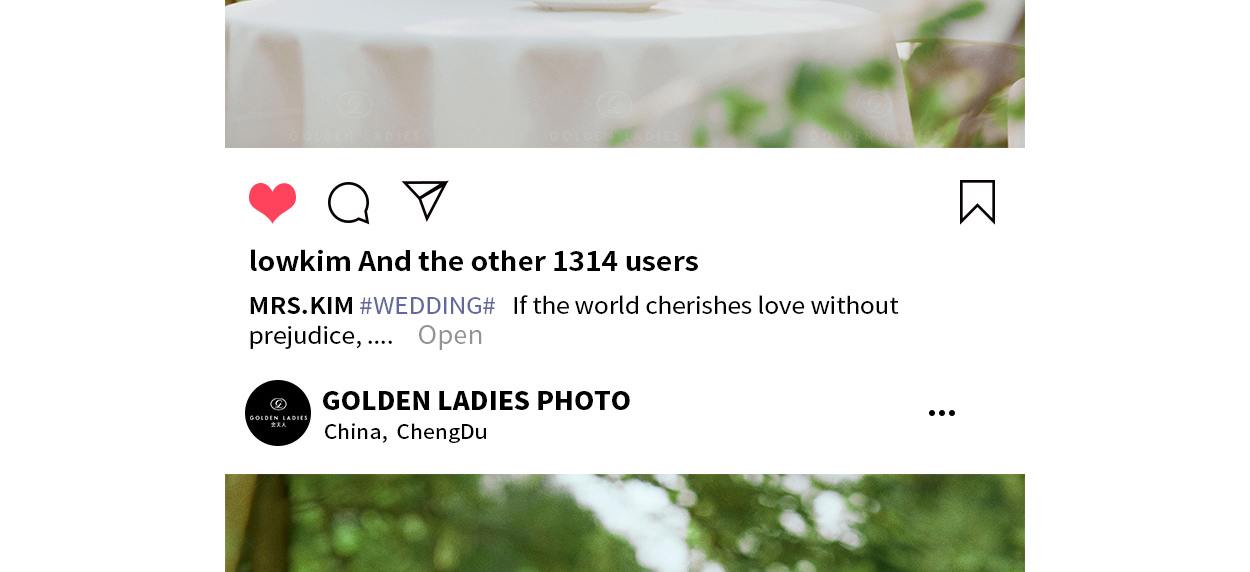Viewport: 1250px width, 572px height.
Task: Open the China, ChengDu location tag
Action: click(406, 432)
